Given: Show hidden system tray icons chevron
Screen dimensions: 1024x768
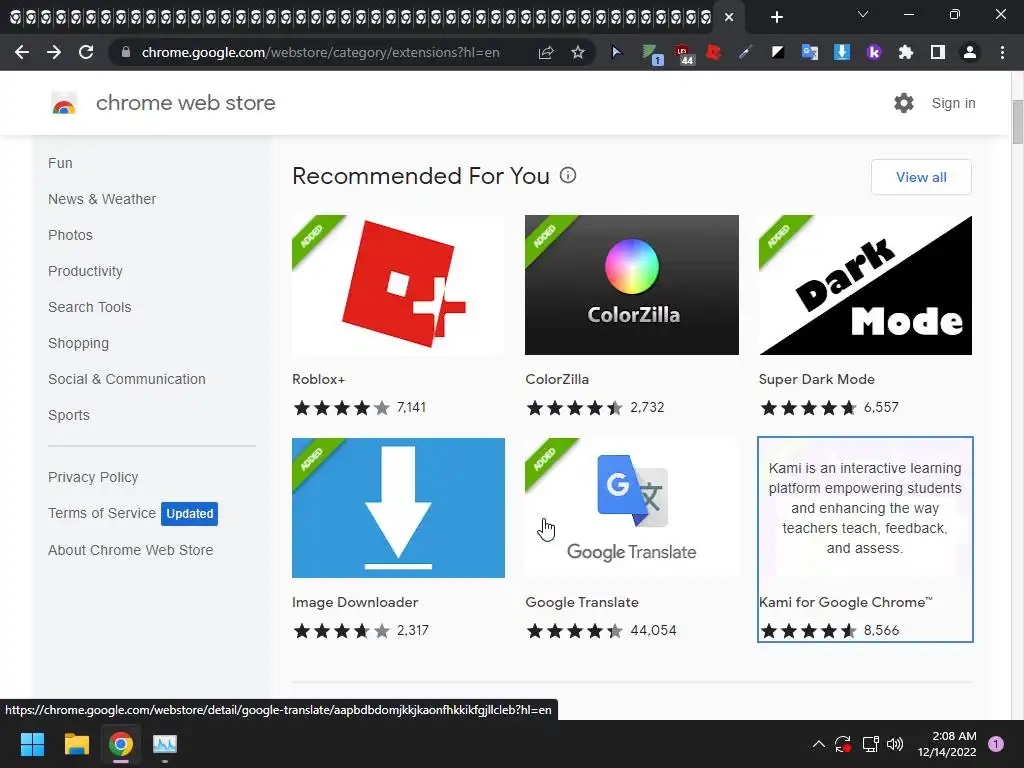Looking at the screenshot, I should 818,744.
